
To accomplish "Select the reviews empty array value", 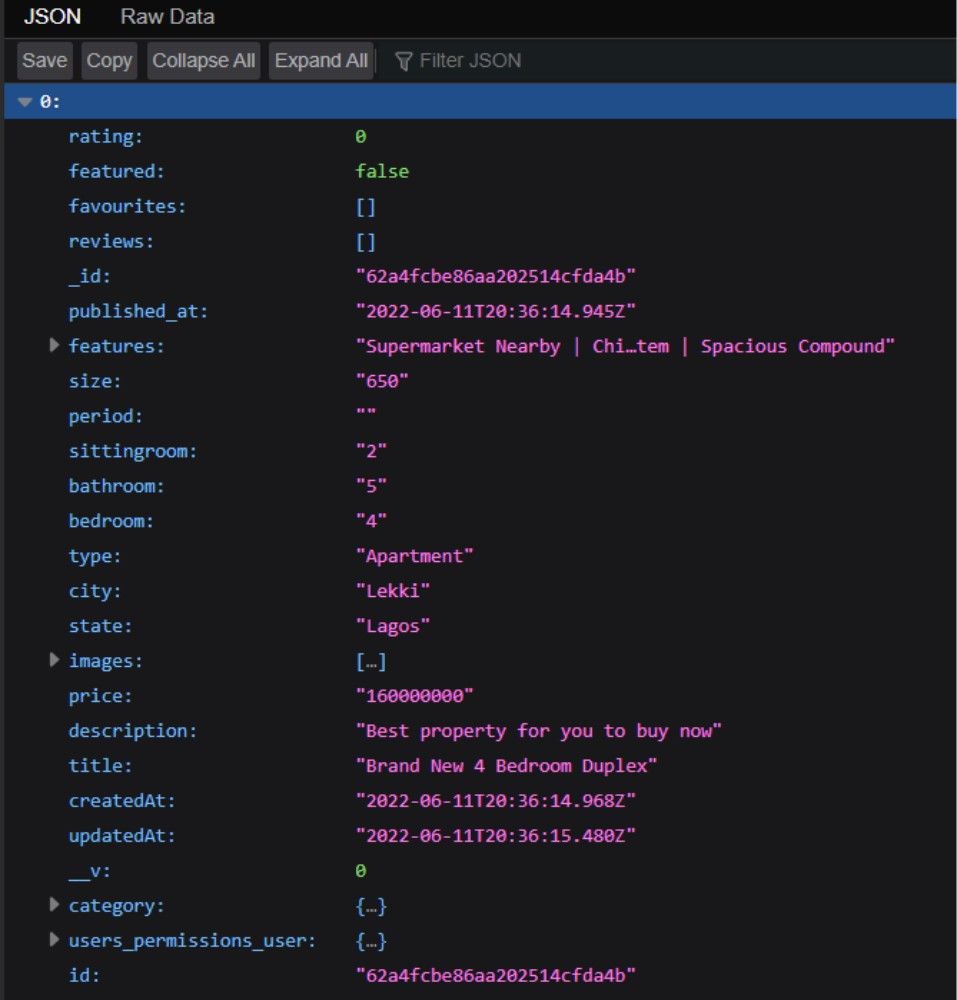I will [x=366, y=242].
